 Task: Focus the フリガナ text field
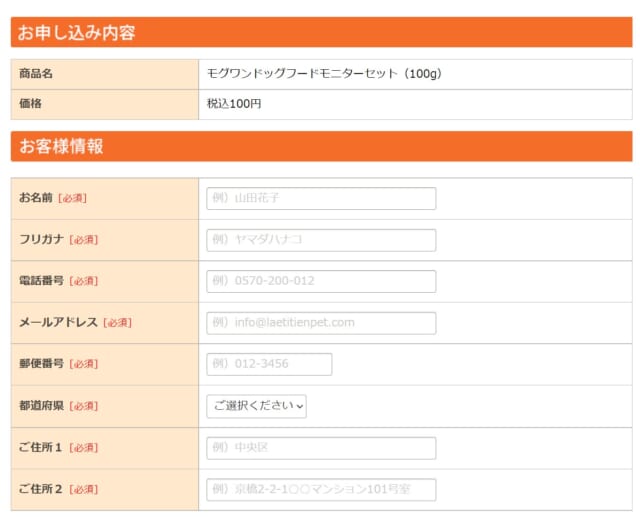click(321, 240)
